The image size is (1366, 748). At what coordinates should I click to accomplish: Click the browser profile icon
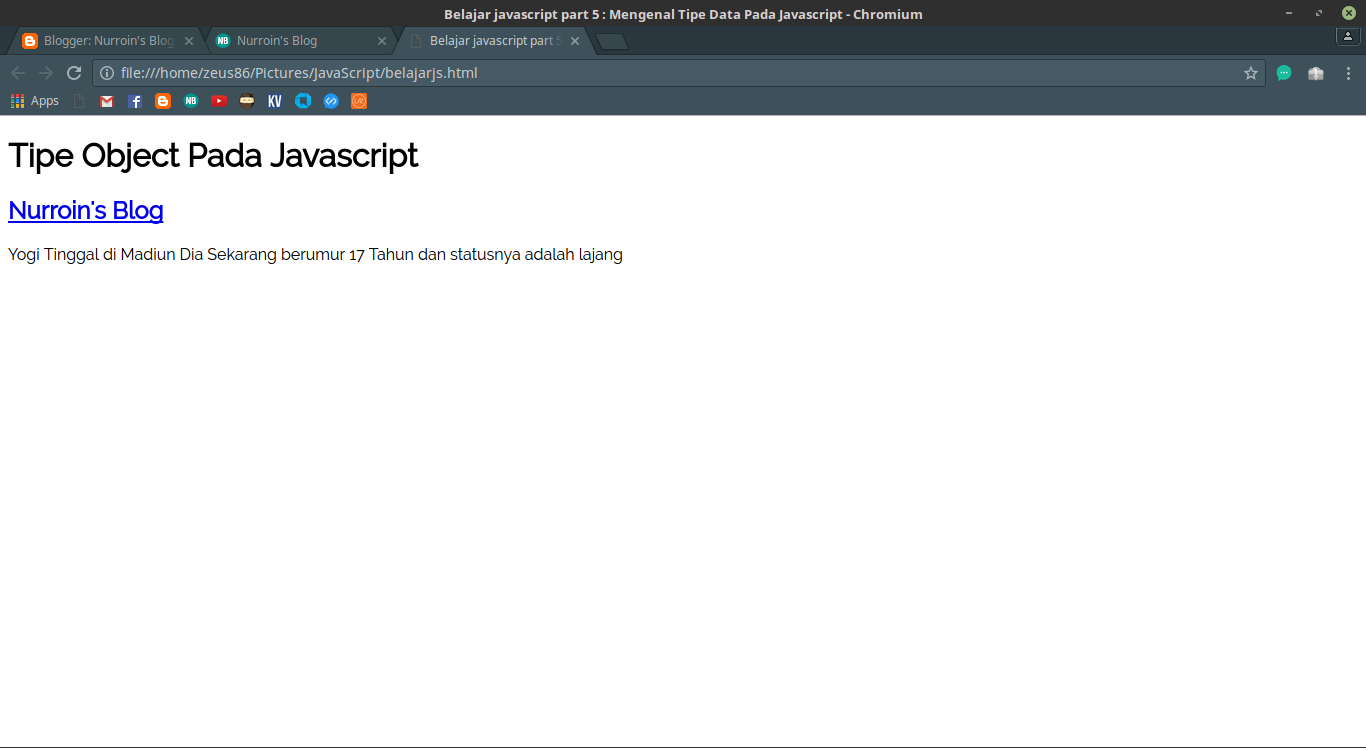point(1347,36)
